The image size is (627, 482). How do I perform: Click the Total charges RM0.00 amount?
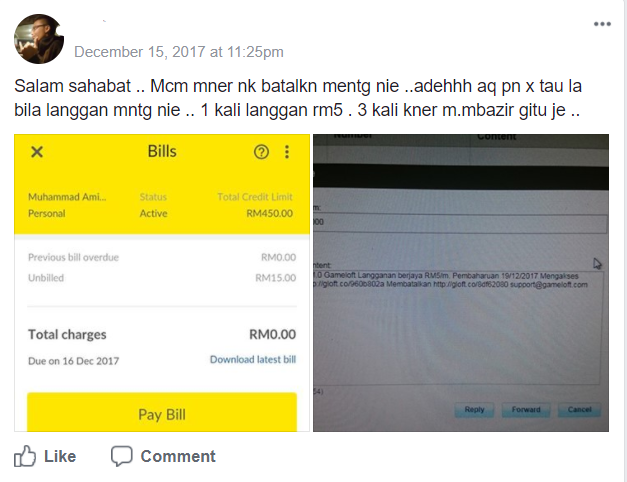click(272, 334)
